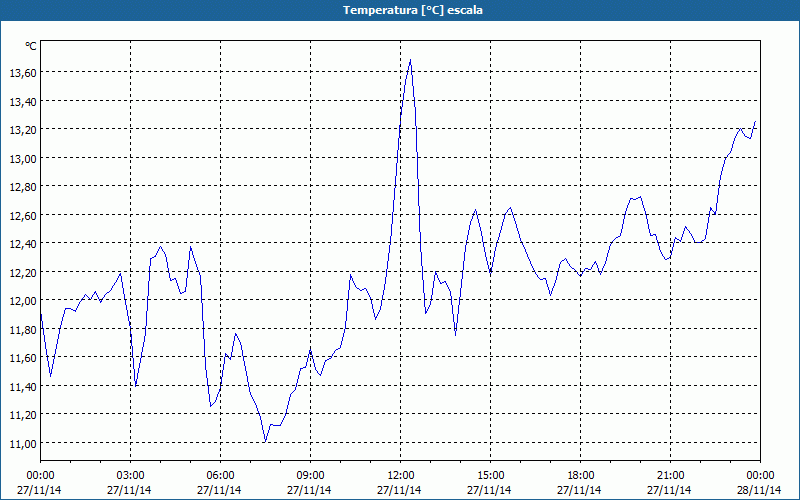Viewport: 800px width, 500px height.
Task: Click the 13,20 y-axis label
Action: coord(23,130)
